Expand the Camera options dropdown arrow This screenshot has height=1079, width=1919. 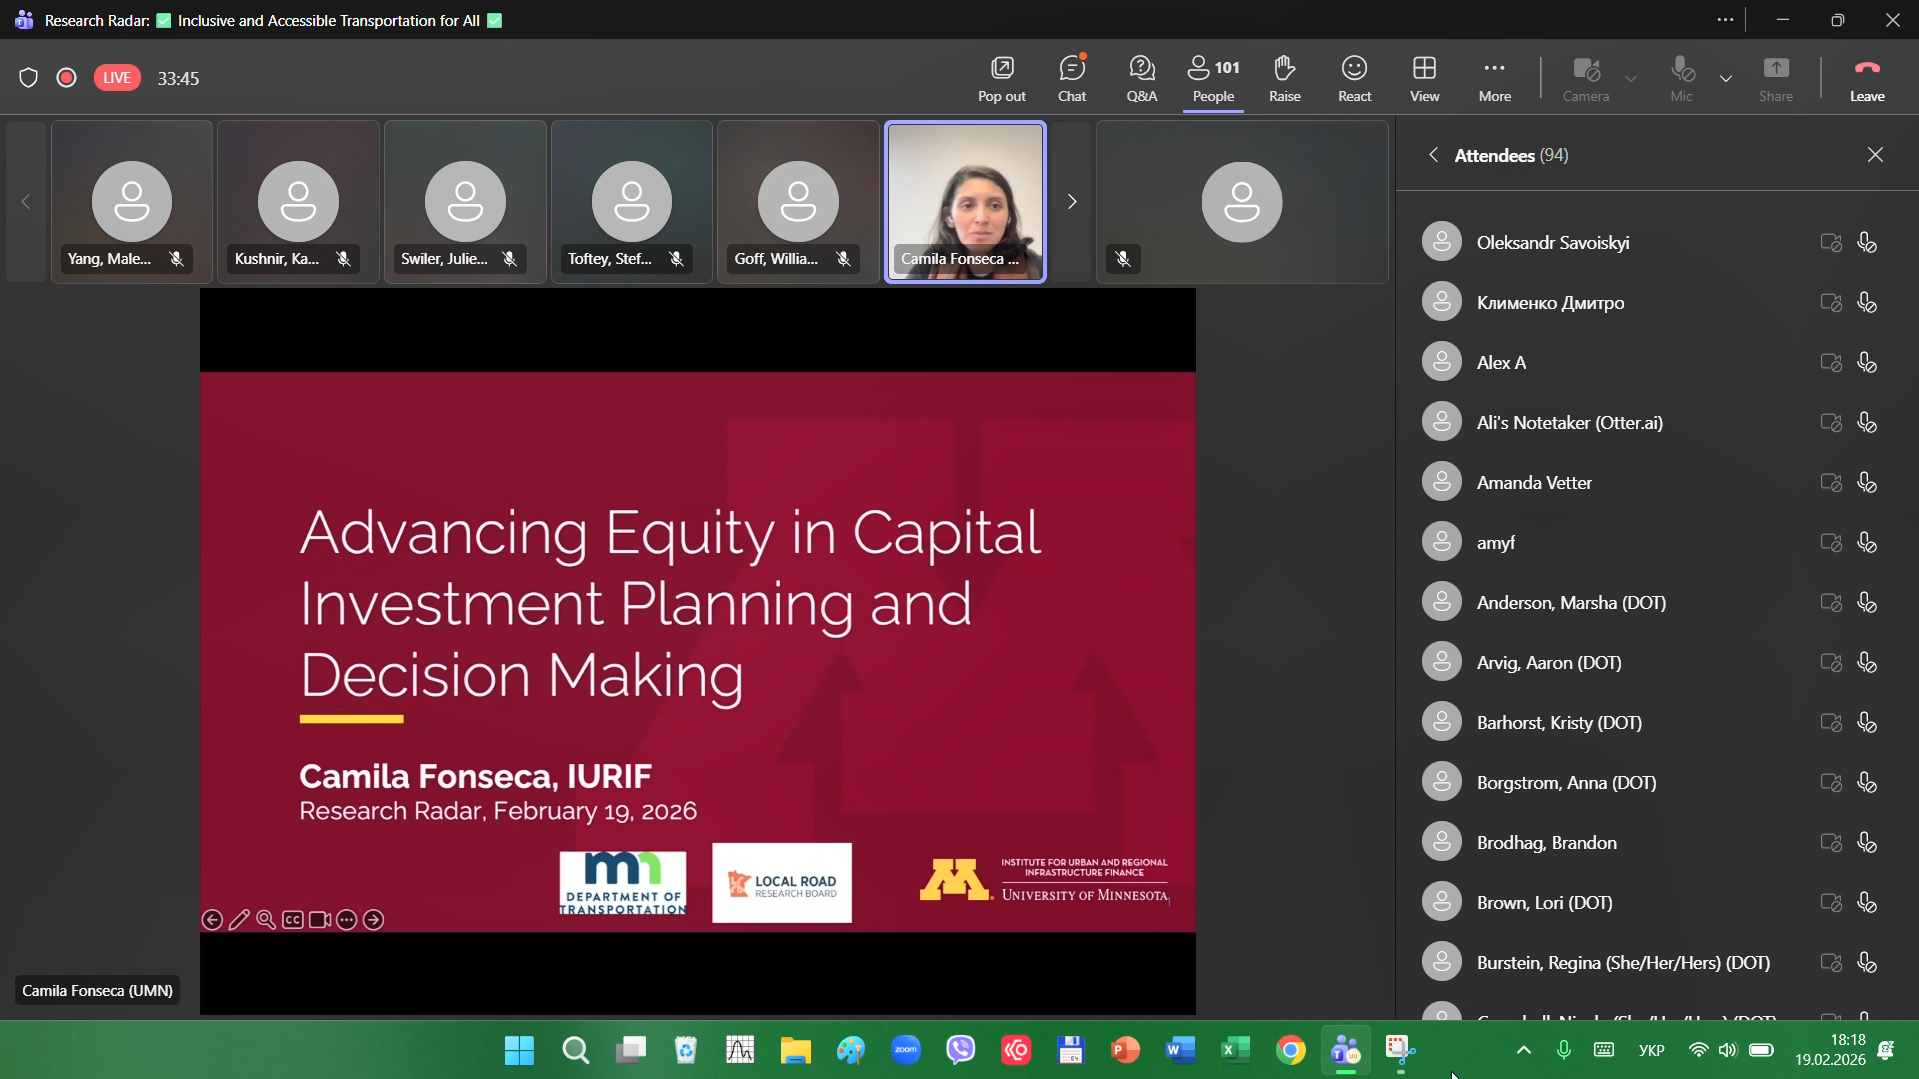(1631, 78)
